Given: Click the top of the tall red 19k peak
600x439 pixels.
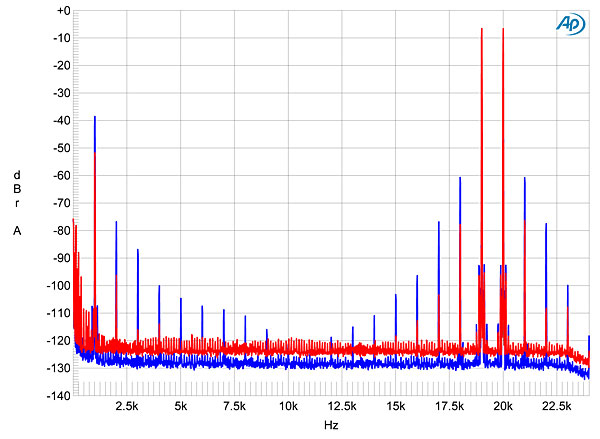Looking at the screenshot, I should (482, 29).
